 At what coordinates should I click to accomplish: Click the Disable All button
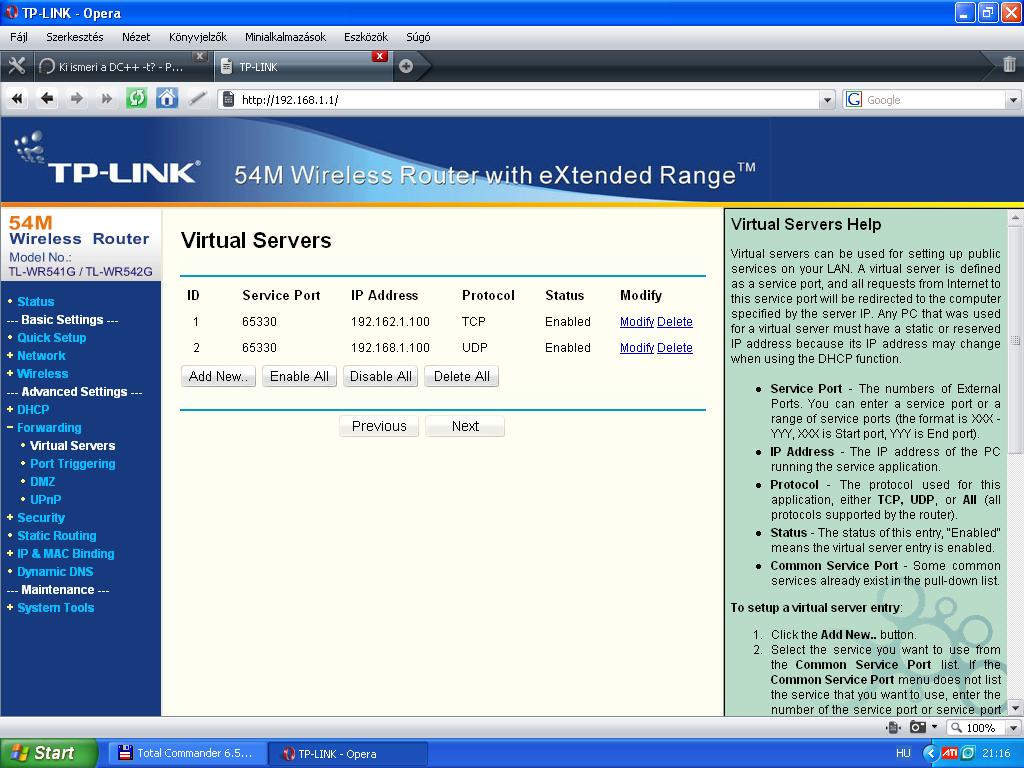click(x=381, y=377)
